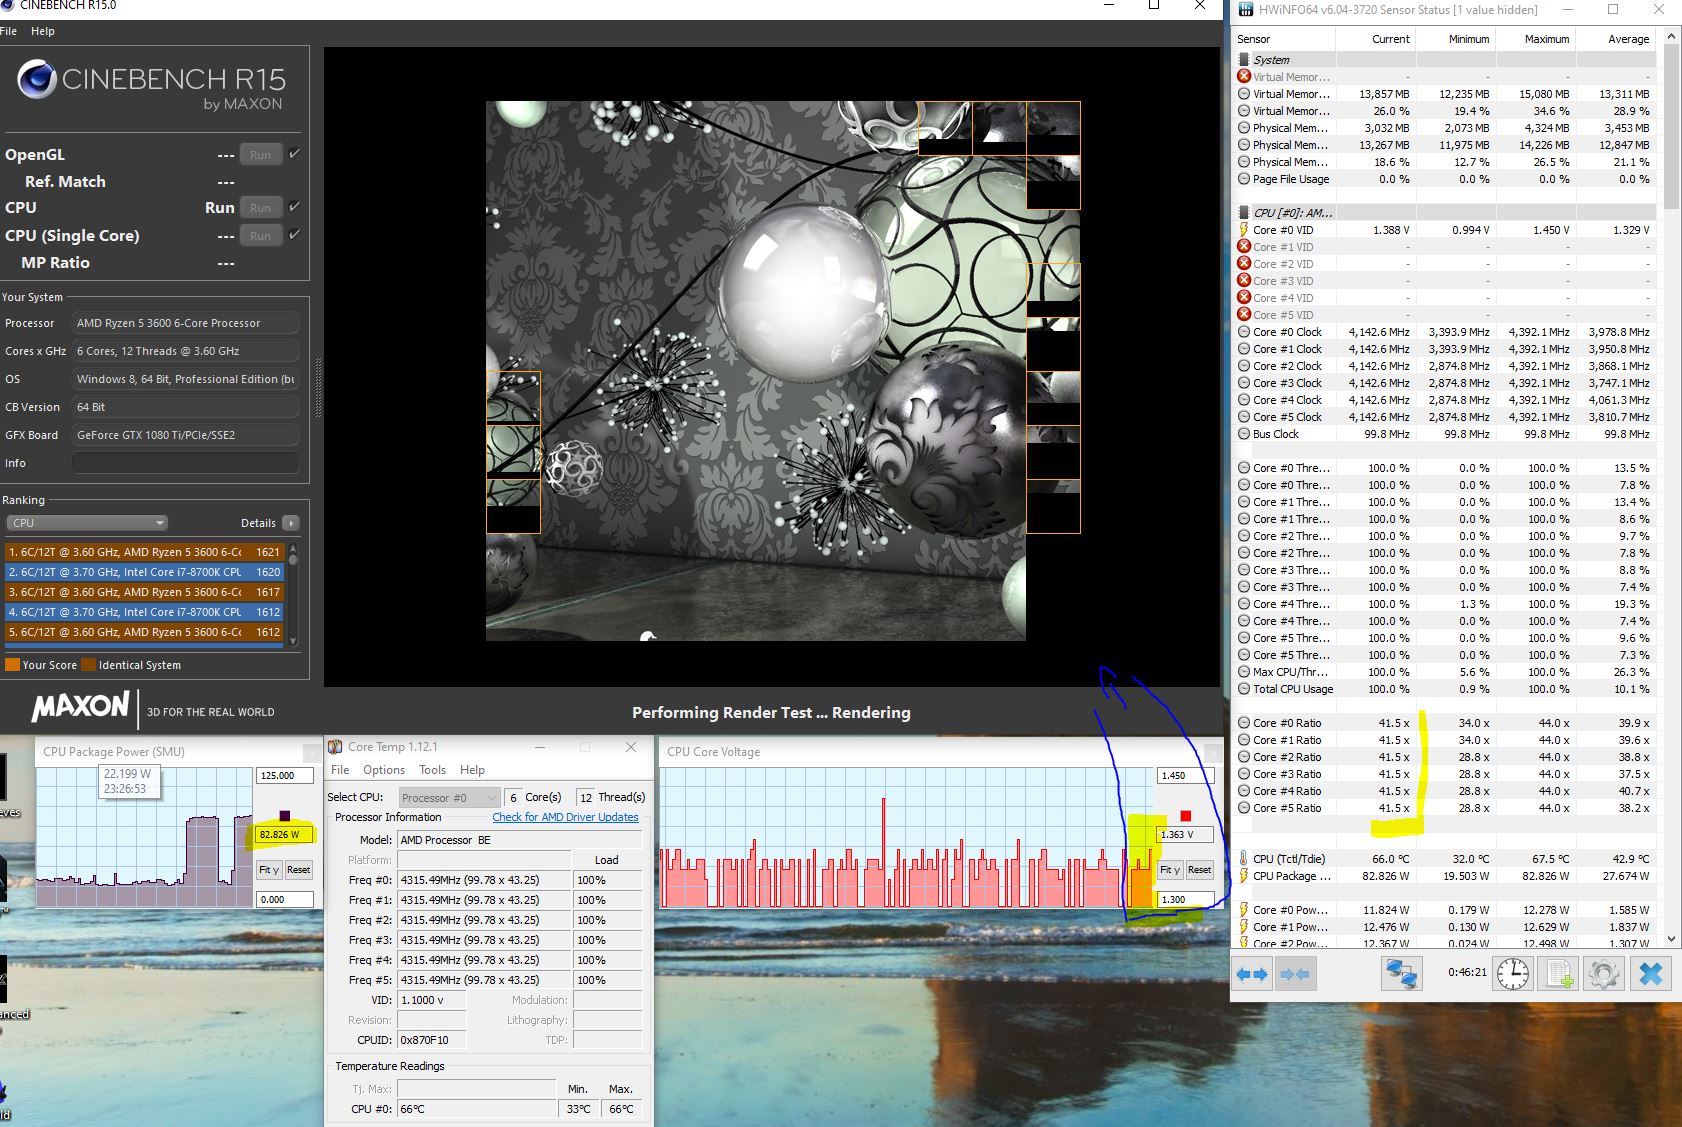Click the log file sheet icon with plus
Viewport: 1682px width, 1127px height.
(x=1559, y=973)
